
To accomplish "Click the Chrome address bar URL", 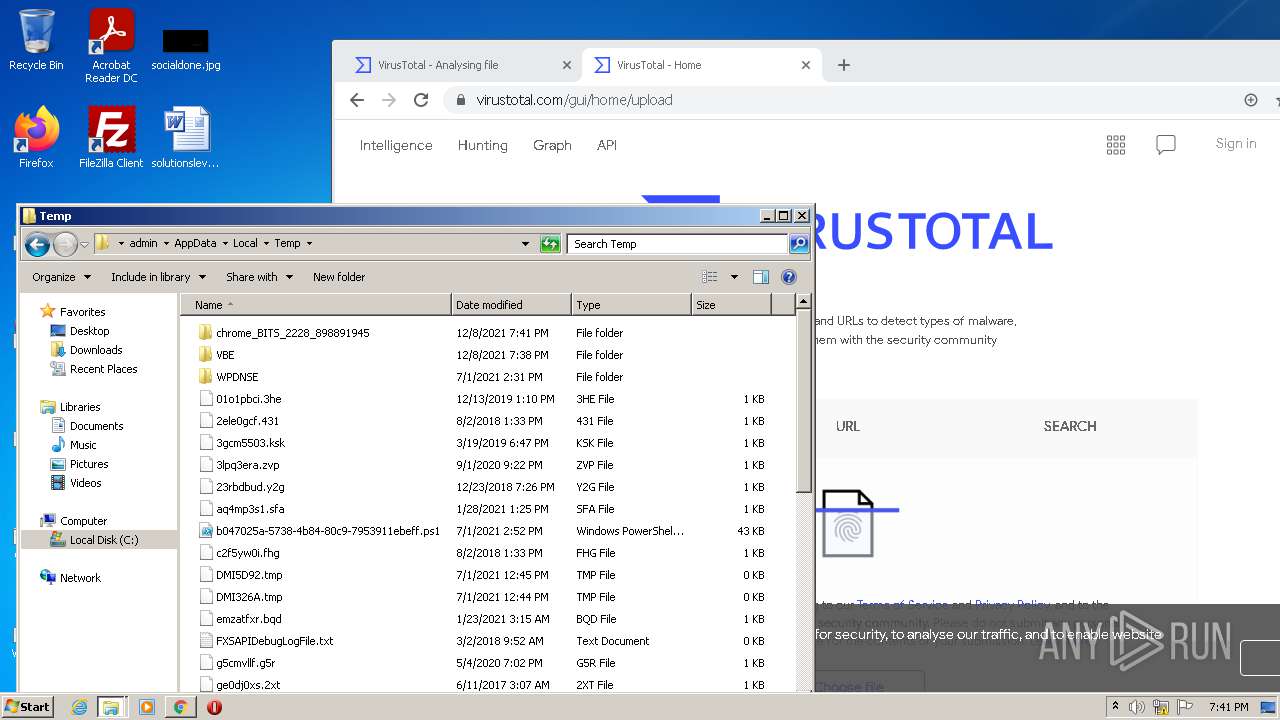I will click(x=574, y=100).
